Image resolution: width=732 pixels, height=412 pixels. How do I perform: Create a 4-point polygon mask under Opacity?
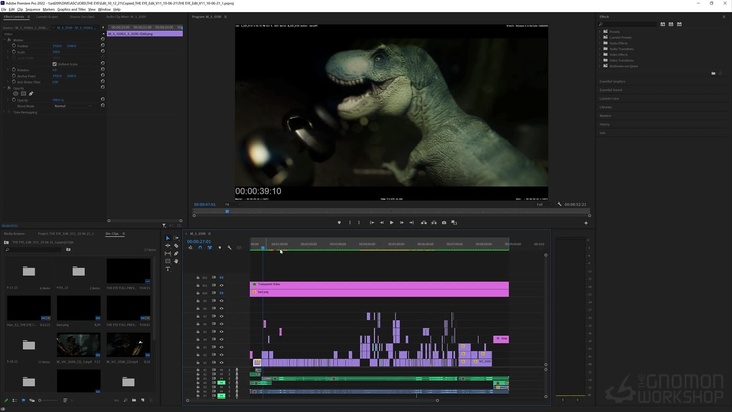pos(23,94)
